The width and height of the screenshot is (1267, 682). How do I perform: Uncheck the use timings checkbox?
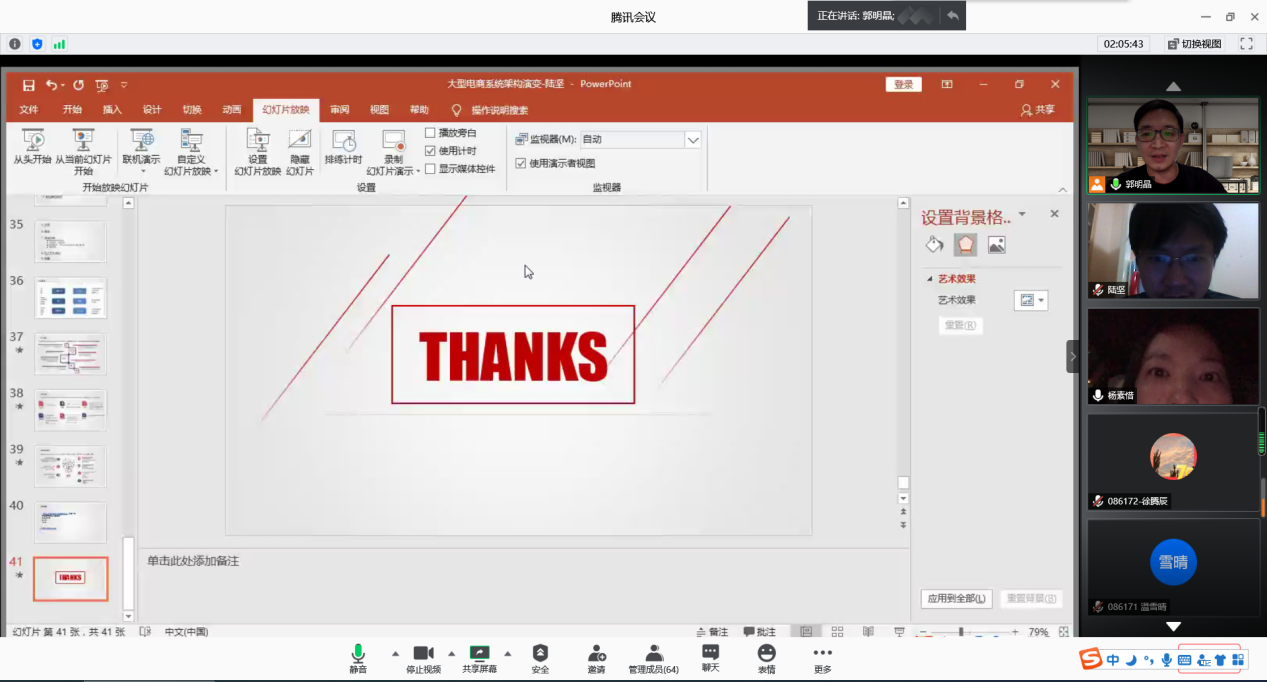coord(430,151)
